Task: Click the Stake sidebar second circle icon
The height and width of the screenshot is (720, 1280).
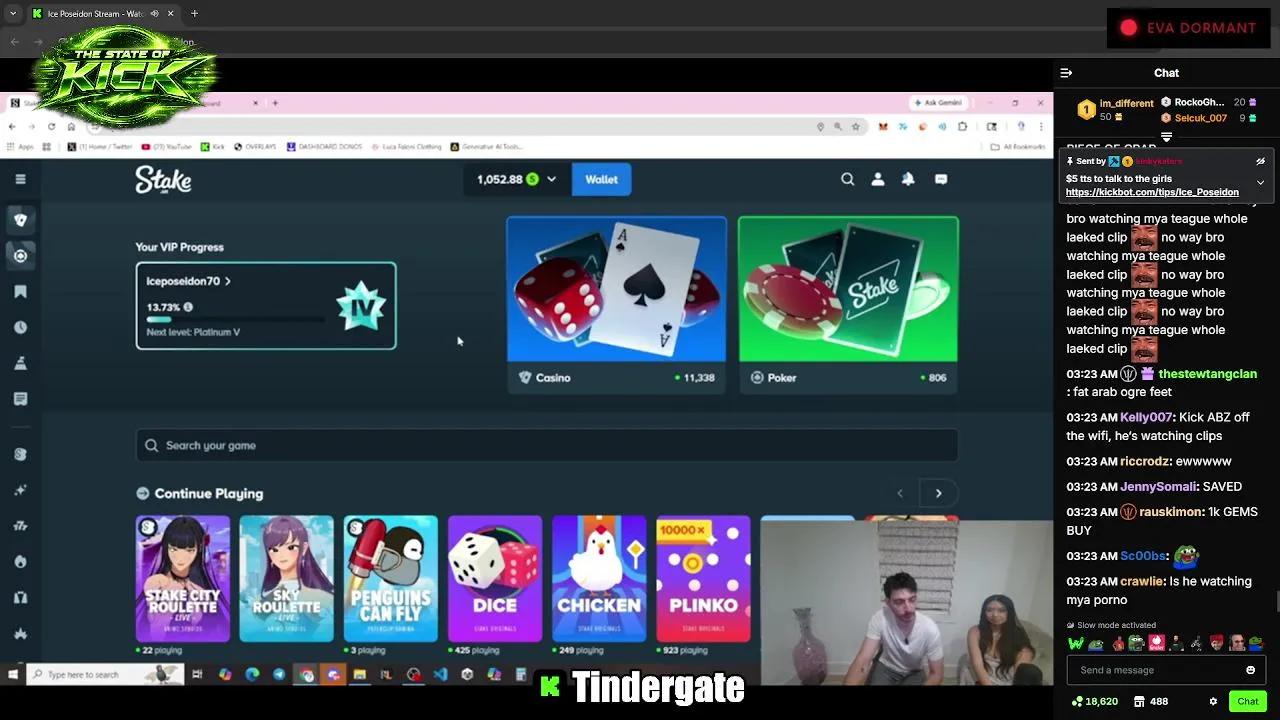Action: coord(20,256)
